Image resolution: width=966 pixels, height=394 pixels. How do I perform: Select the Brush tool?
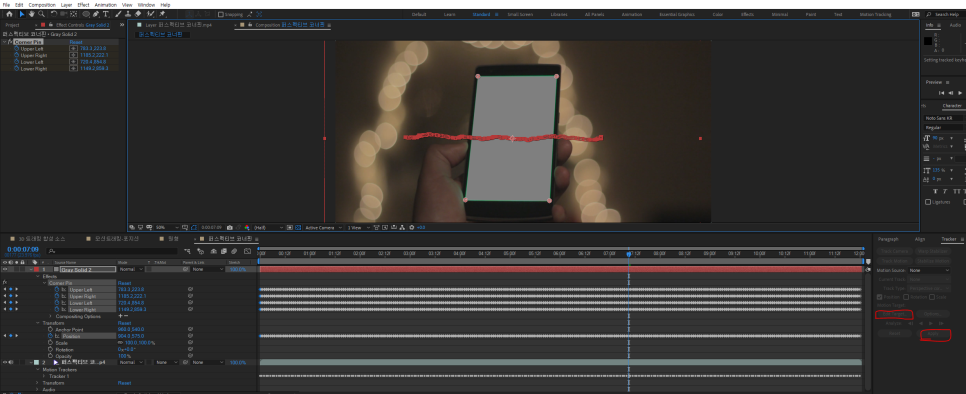click(x=118, y=14)
